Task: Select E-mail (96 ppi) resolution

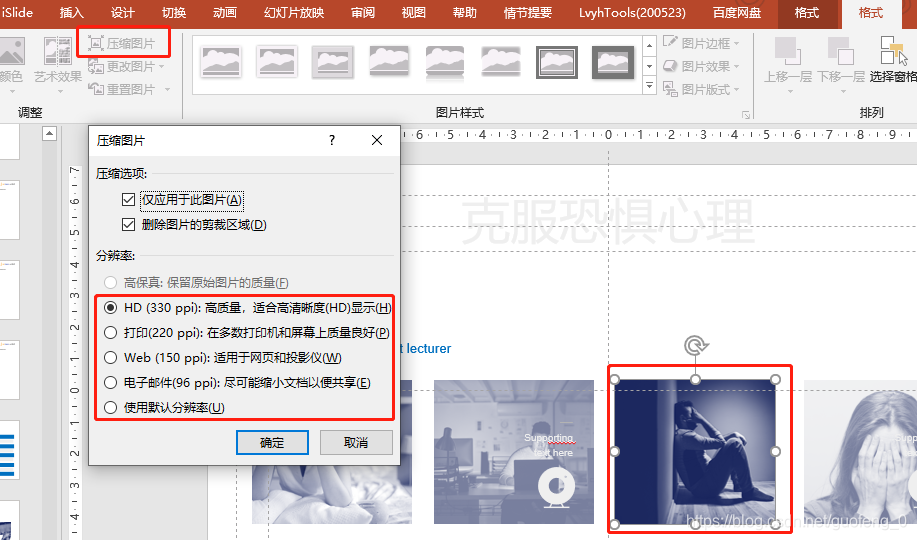Action: pyautogui.click(x=110, y=383)
